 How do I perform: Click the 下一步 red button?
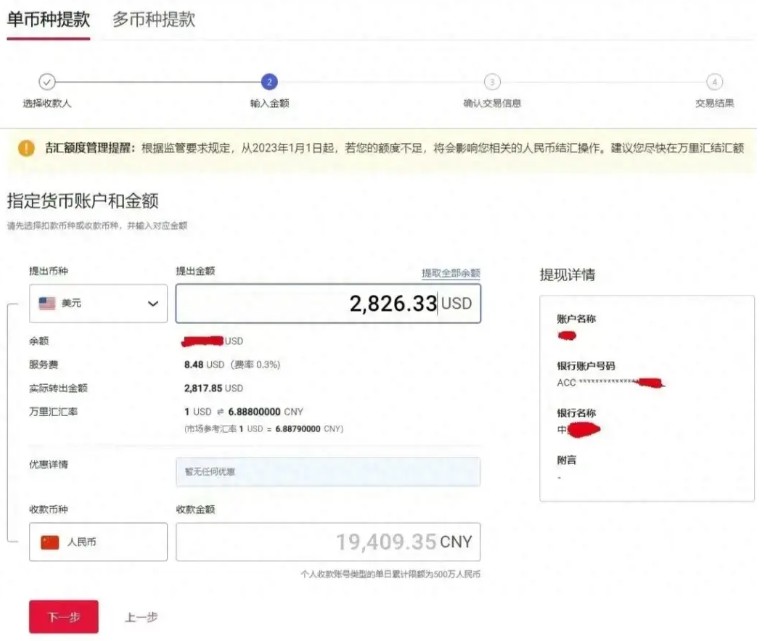click(64, 617)
